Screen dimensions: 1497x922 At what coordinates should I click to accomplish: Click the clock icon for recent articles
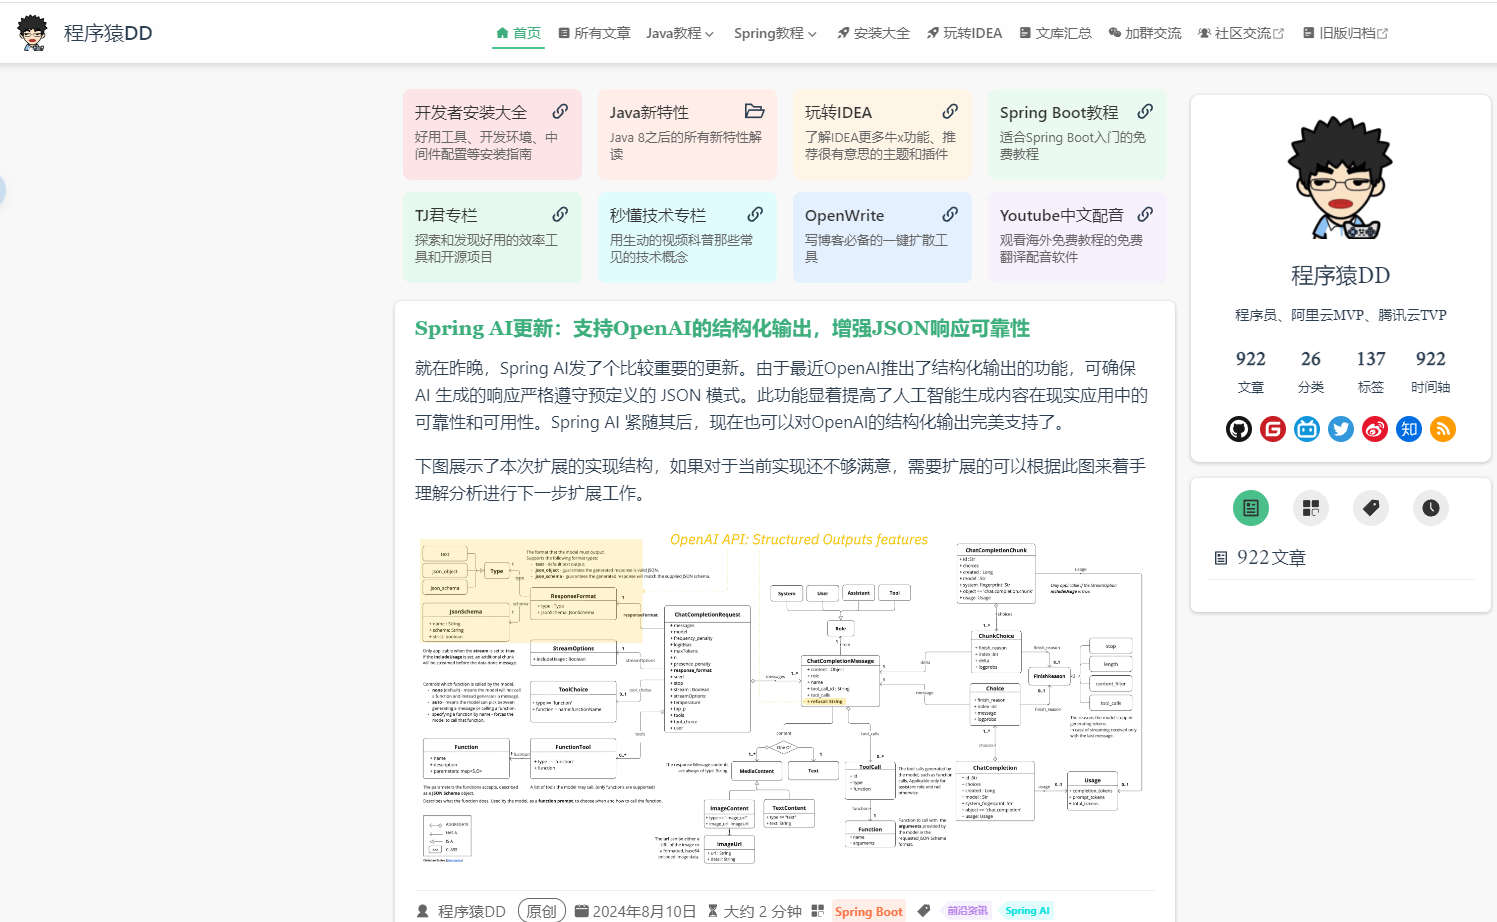pyautogui.click(x=1431, y=508)
